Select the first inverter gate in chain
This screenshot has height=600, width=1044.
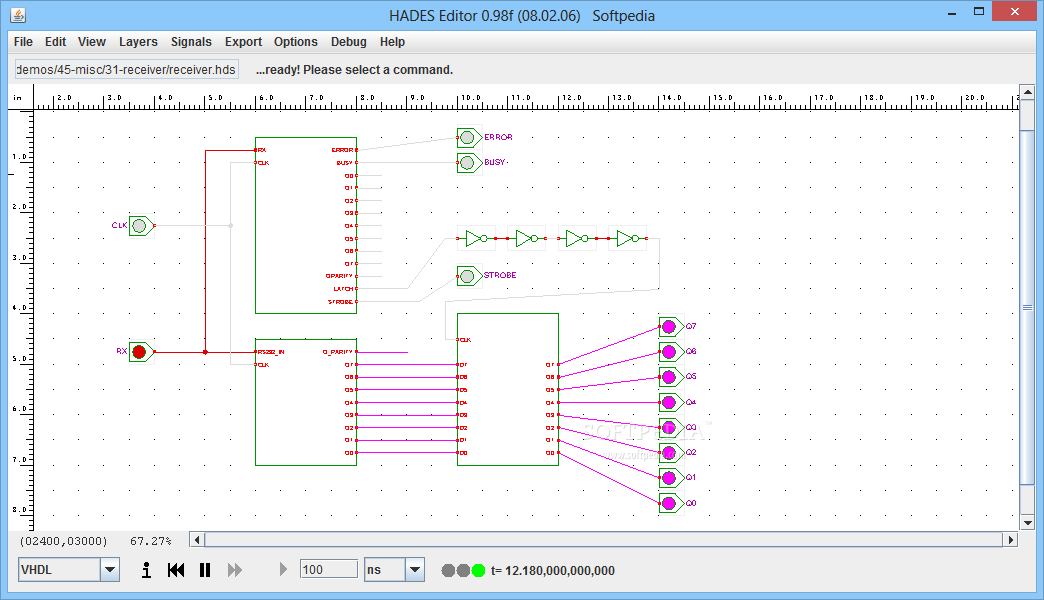click(x=477, y=238)
